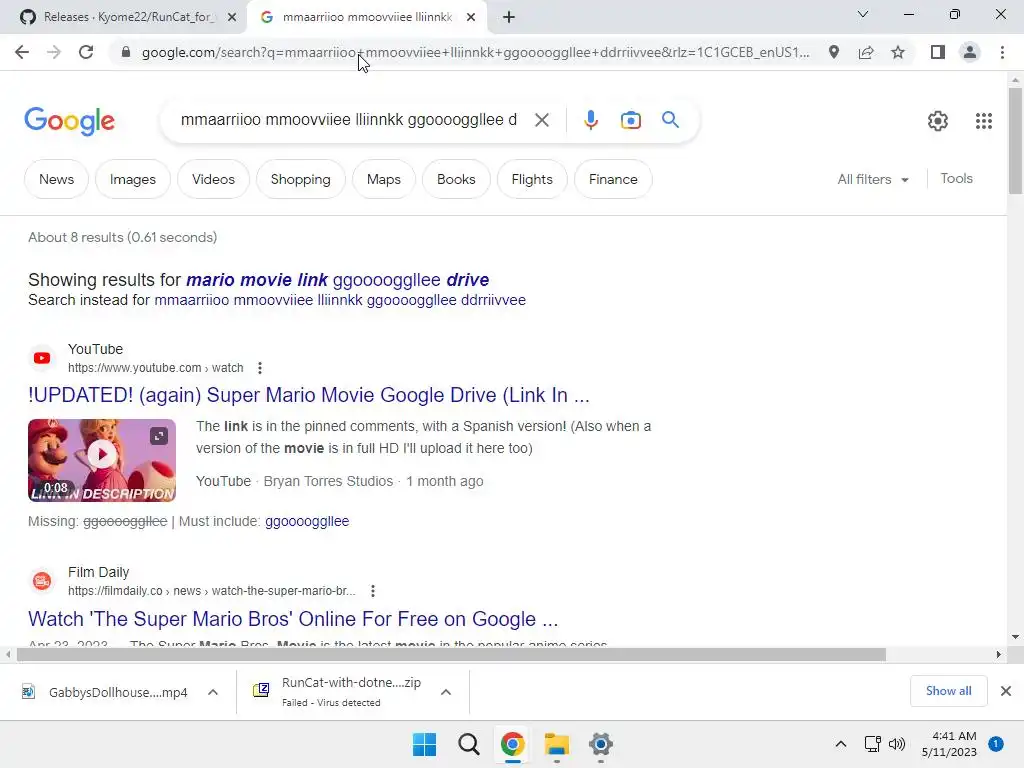This screenshot has width=1024, height=768.
Task: Open Google apps grid
Action: click(984, 121)
